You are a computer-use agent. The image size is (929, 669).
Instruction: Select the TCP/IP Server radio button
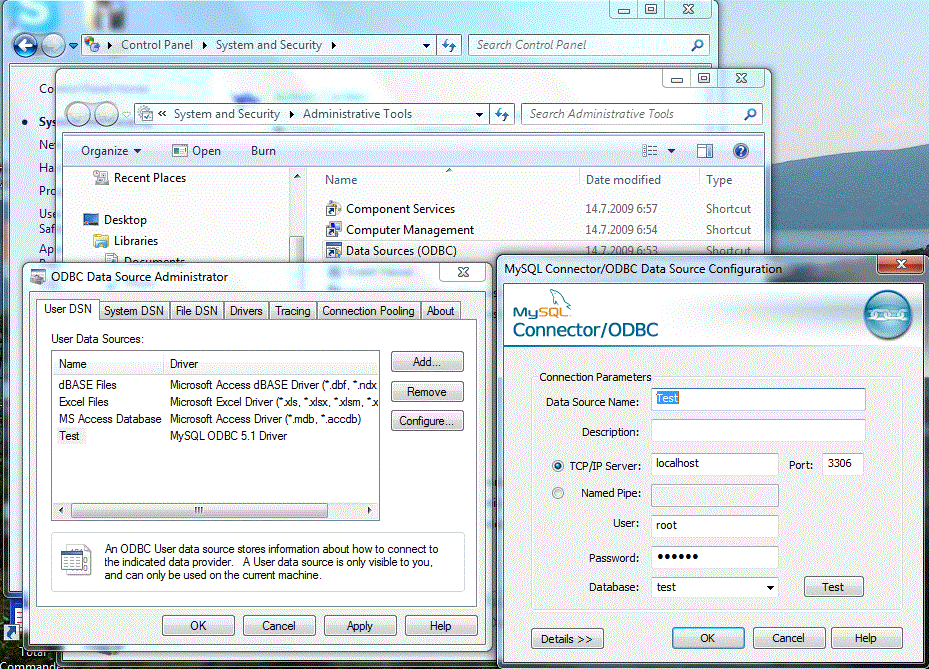(x=558, y=466)
